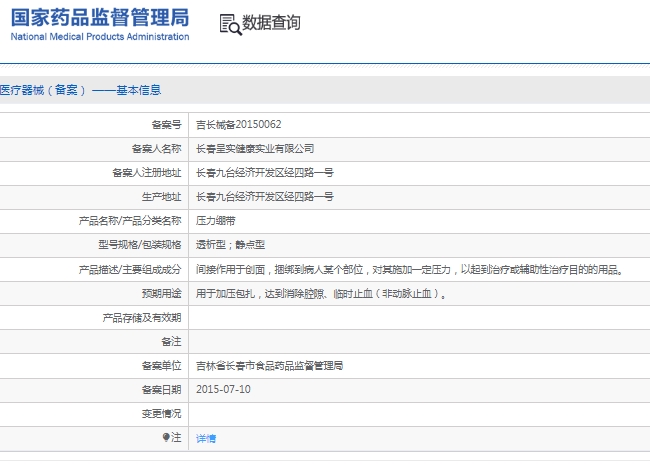
Task: Click the 备案人名称 label
Action: 156,148
